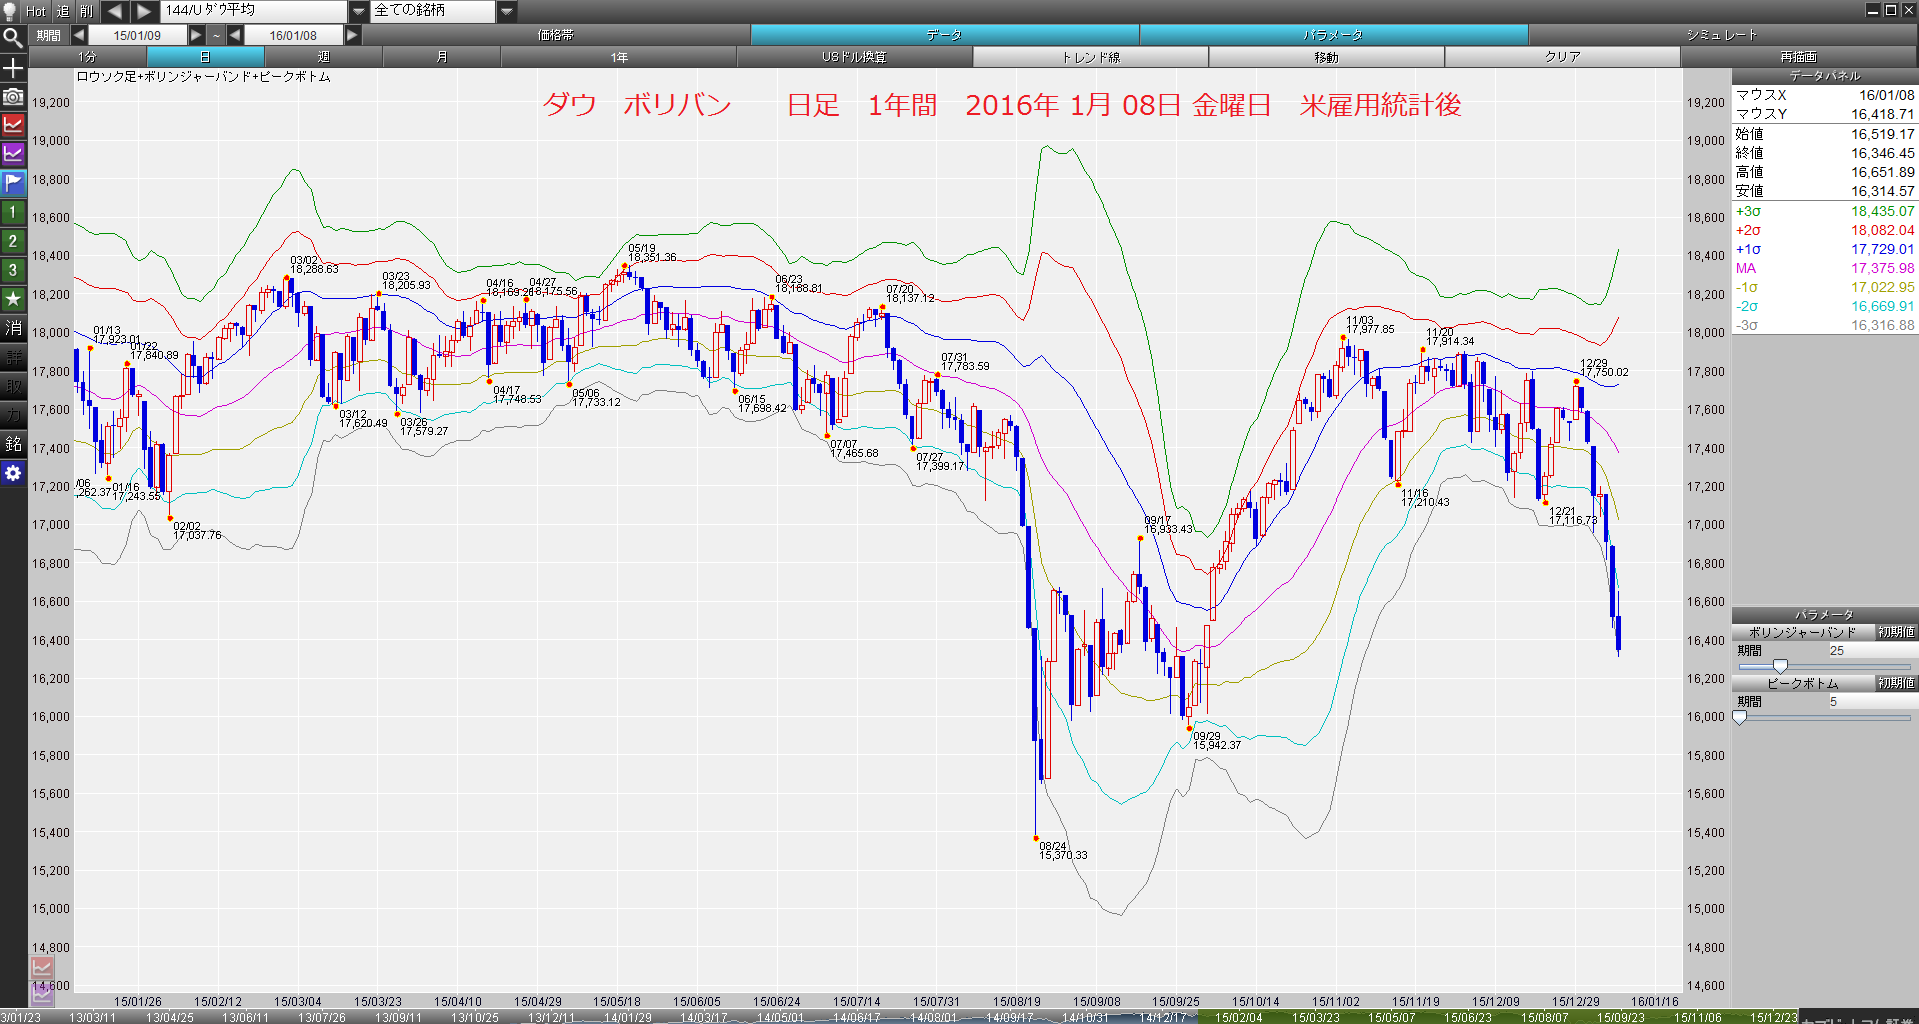Select the 1分 timeframe

click(88, 57)
